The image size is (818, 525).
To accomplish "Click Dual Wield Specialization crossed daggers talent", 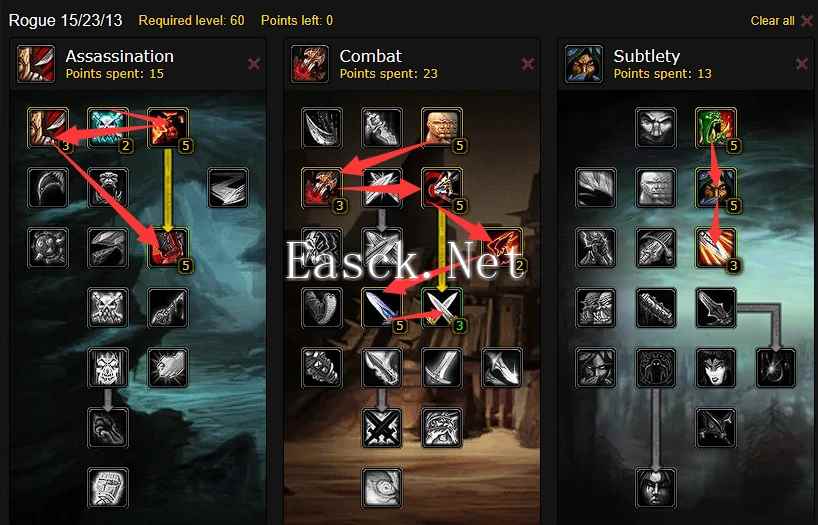I will [442, 308].
